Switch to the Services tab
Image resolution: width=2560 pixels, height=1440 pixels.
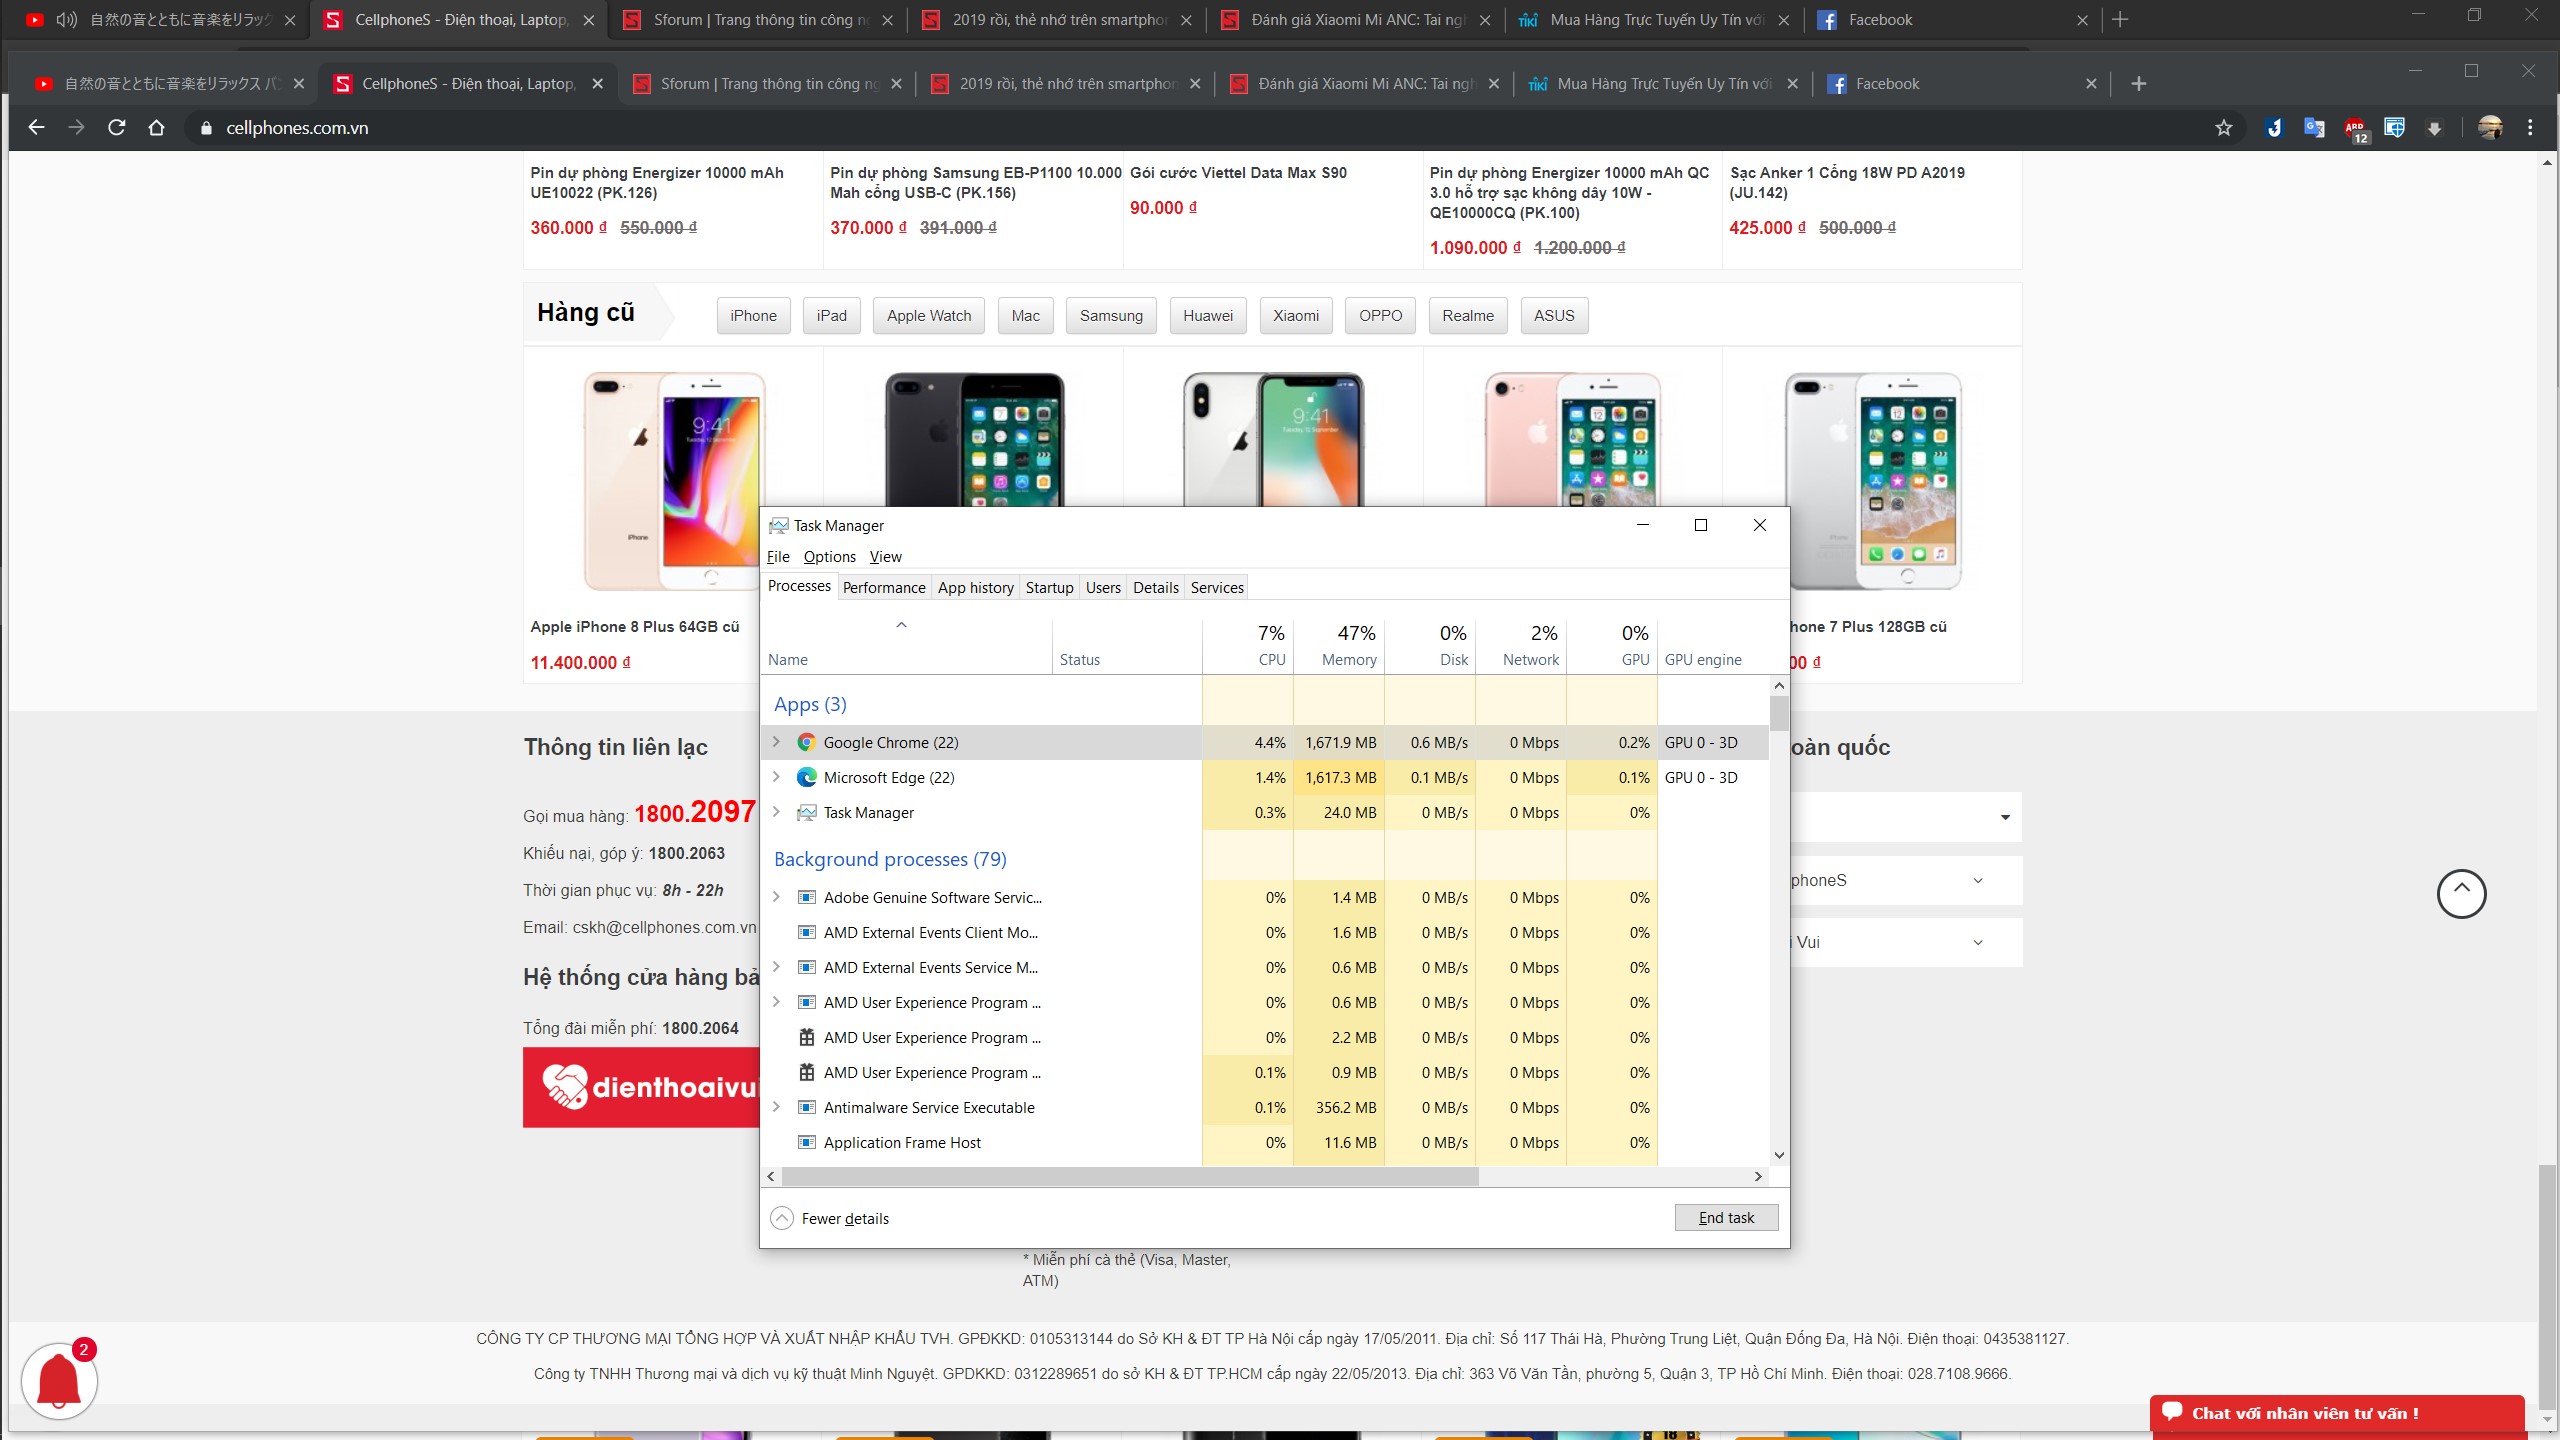(1217, 588)
